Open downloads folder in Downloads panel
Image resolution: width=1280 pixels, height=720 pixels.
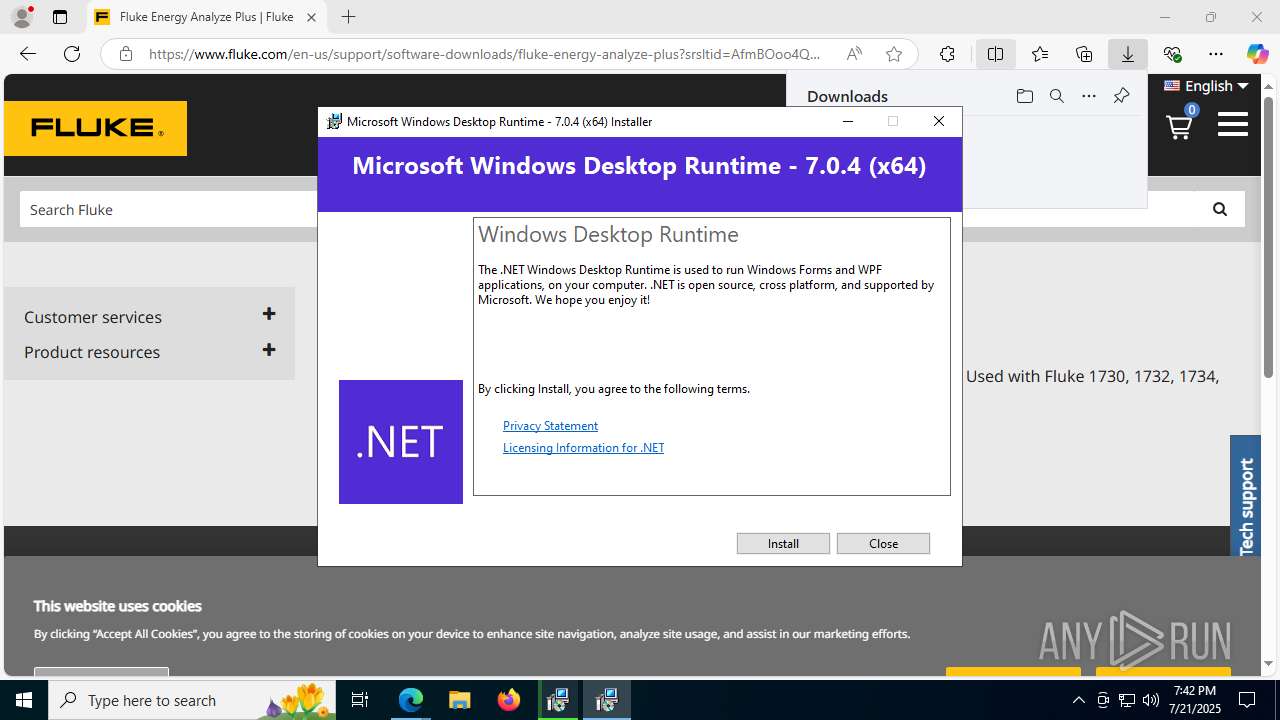1024,96
